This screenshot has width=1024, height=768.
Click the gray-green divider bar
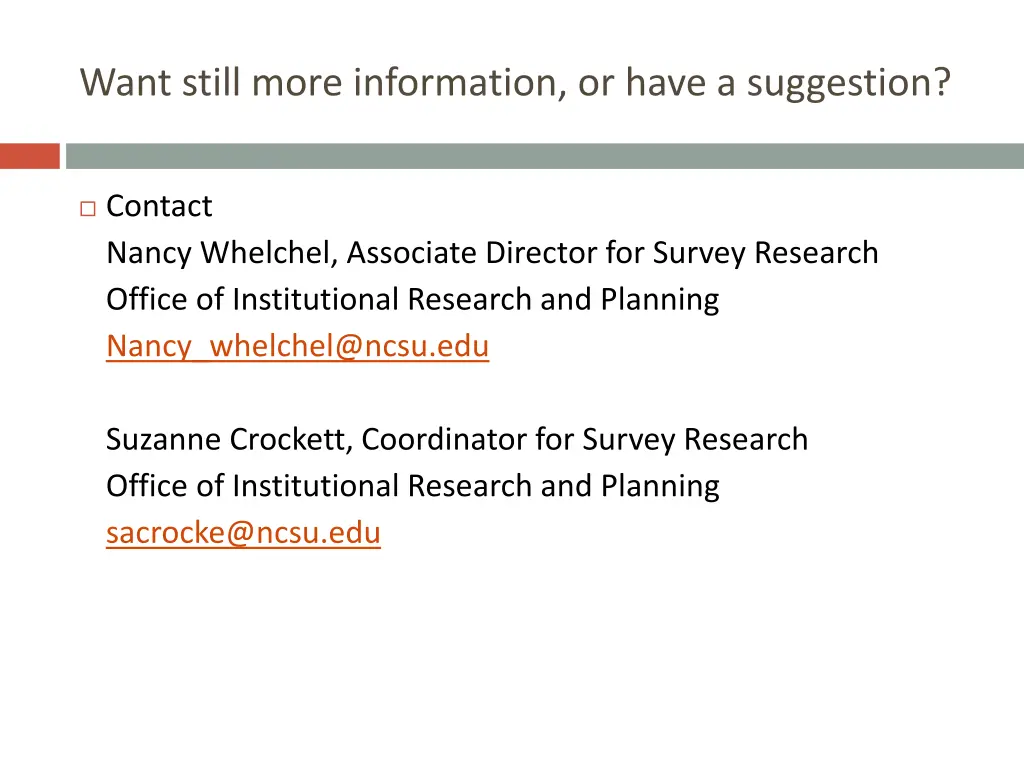[545, 156]
